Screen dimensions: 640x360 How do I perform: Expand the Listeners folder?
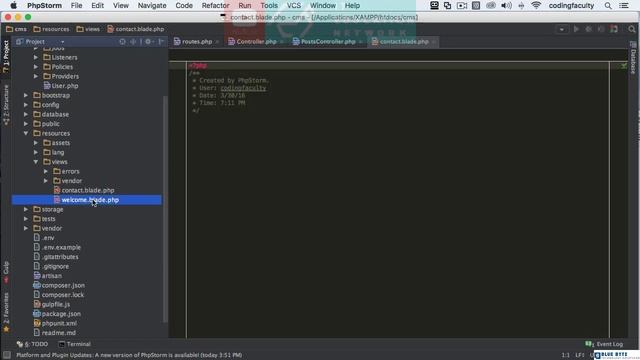(x=36, y=58)
